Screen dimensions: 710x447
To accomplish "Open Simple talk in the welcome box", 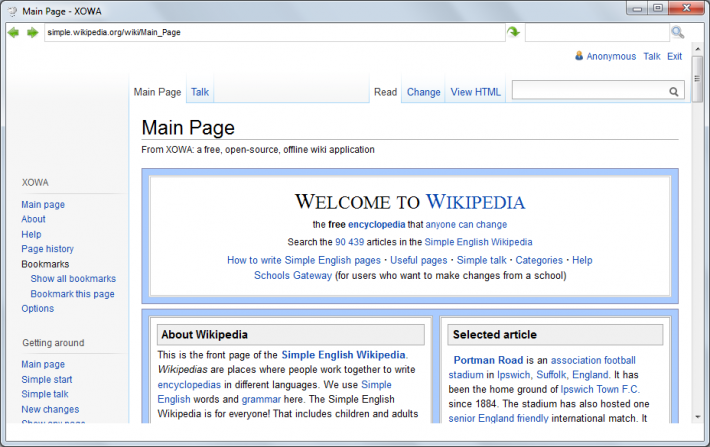I will tap(481, 260).
